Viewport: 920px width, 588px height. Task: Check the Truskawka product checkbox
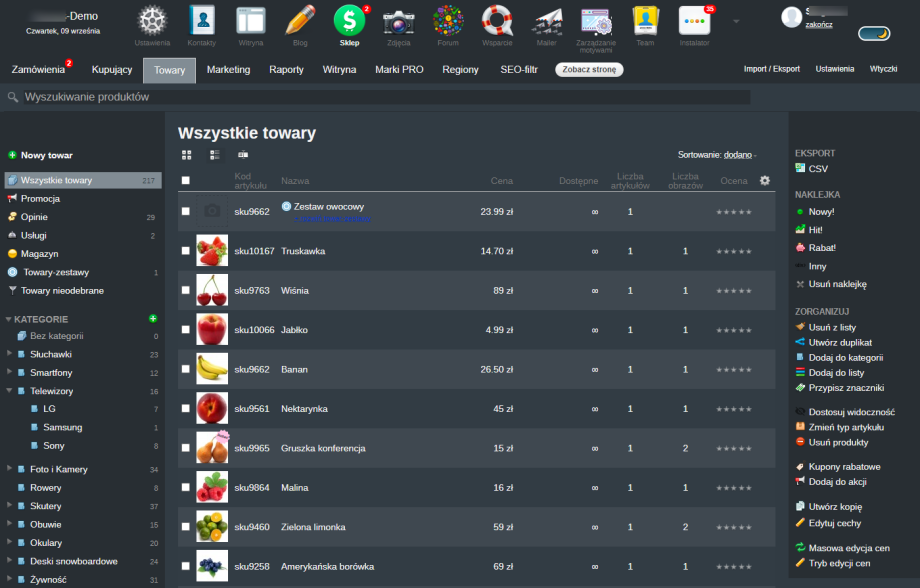pyautogui.click(x=185, y=251)
